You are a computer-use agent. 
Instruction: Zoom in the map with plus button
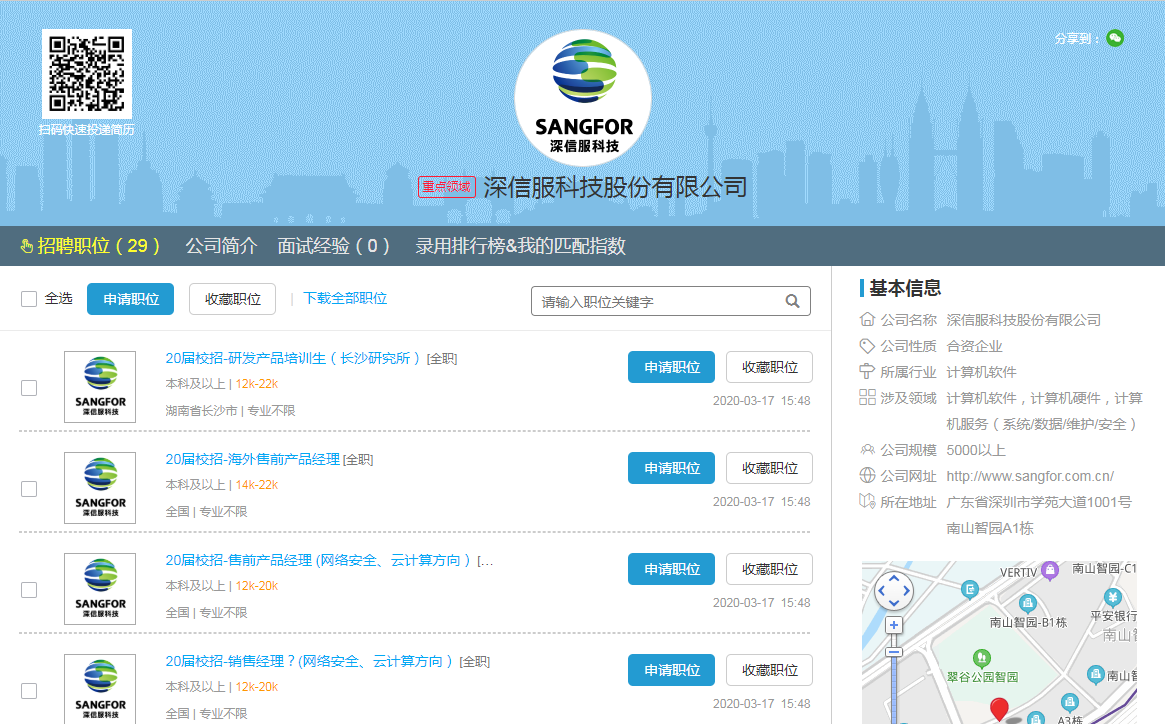pyautogui.click(x=893, y=626)
